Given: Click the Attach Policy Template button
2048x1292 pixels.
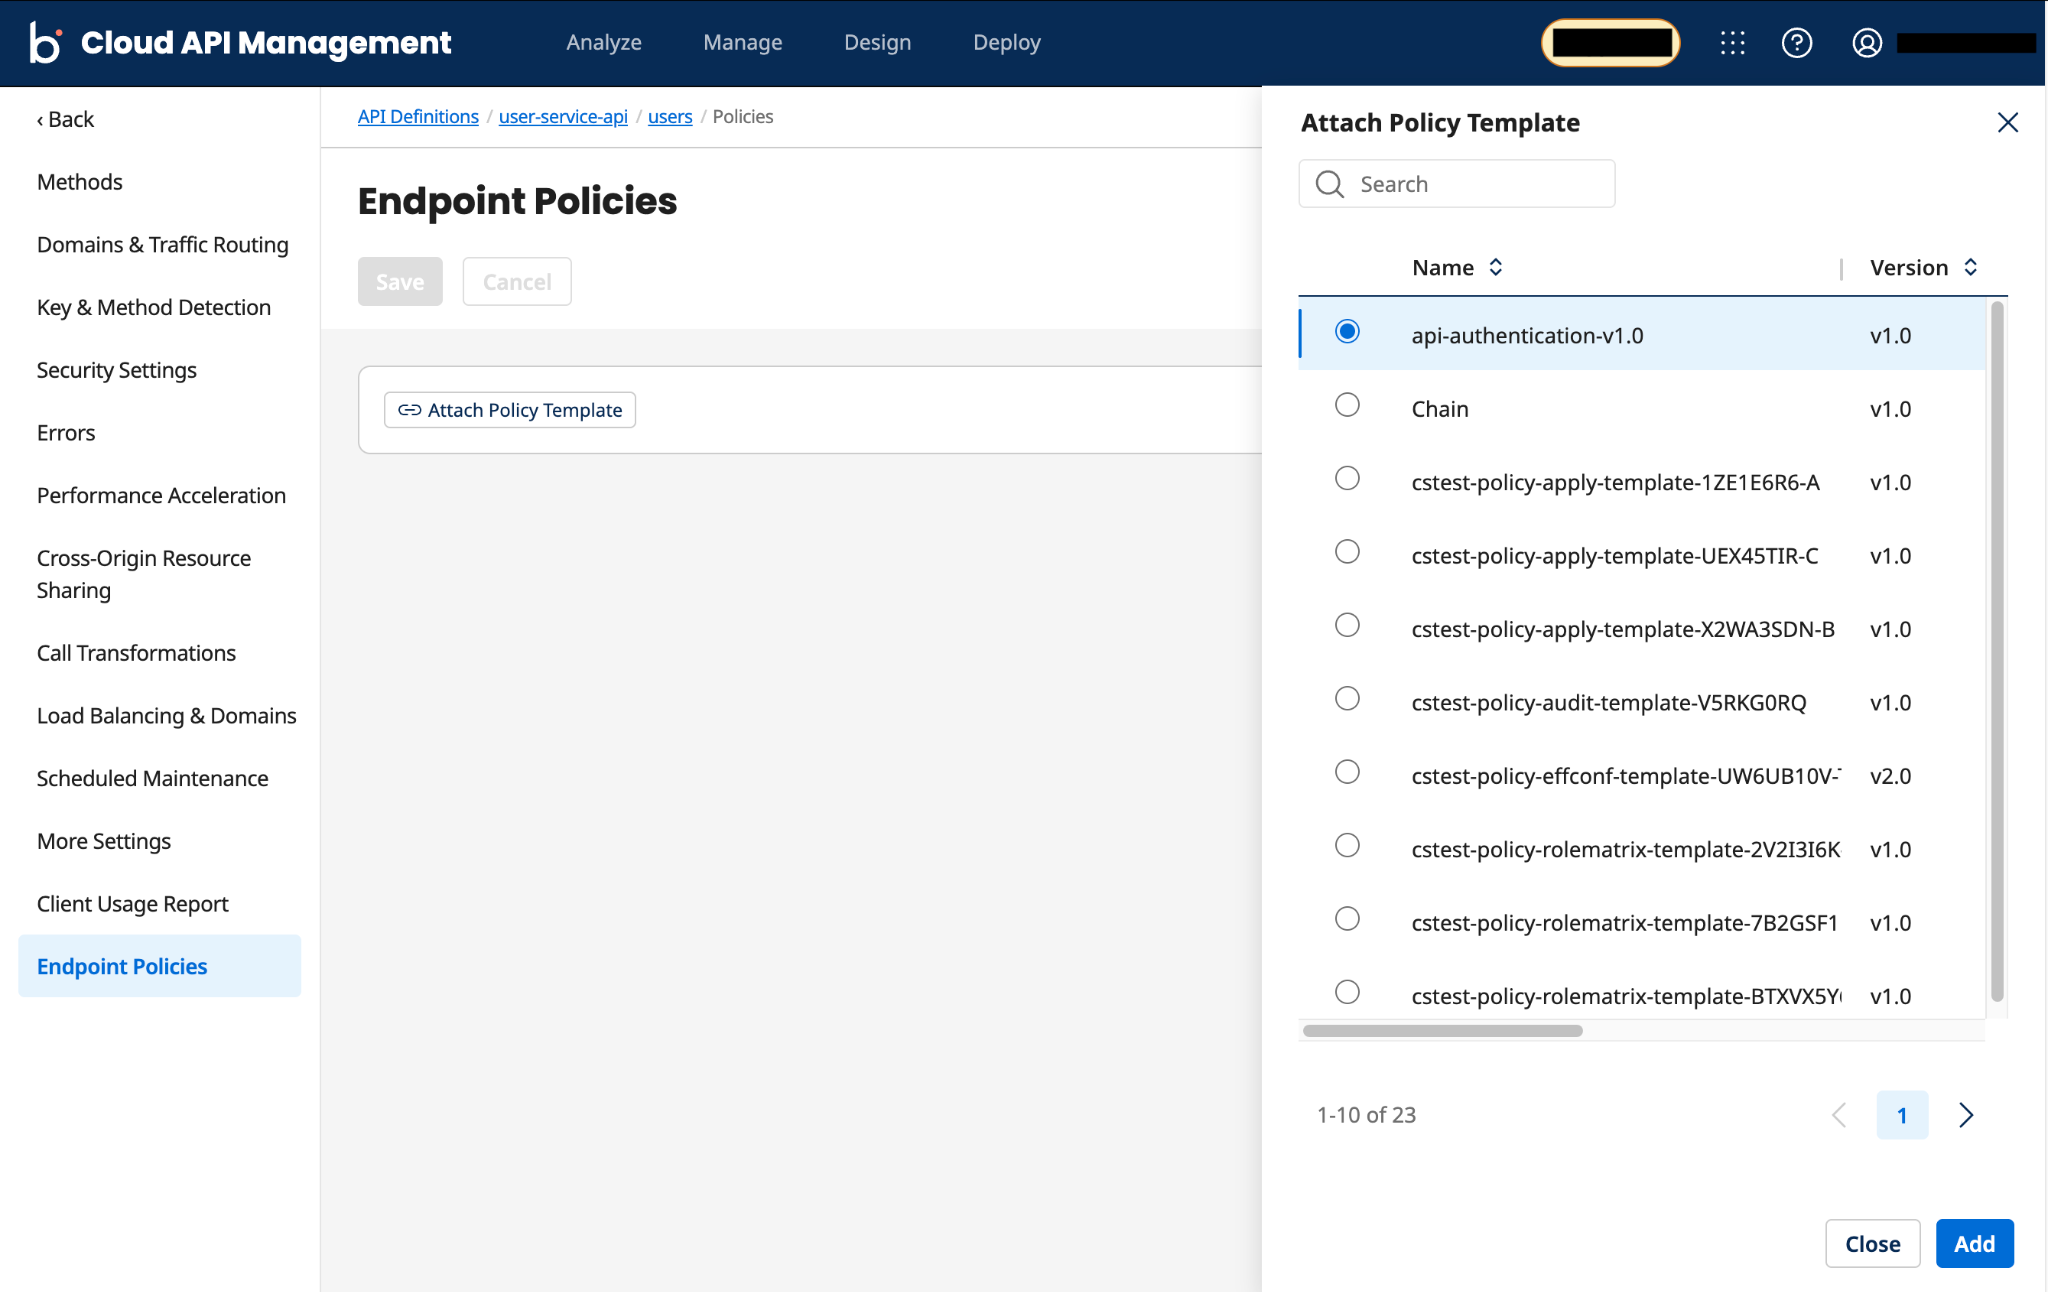Looking at the screenshot, I should [x=510, y=410].
